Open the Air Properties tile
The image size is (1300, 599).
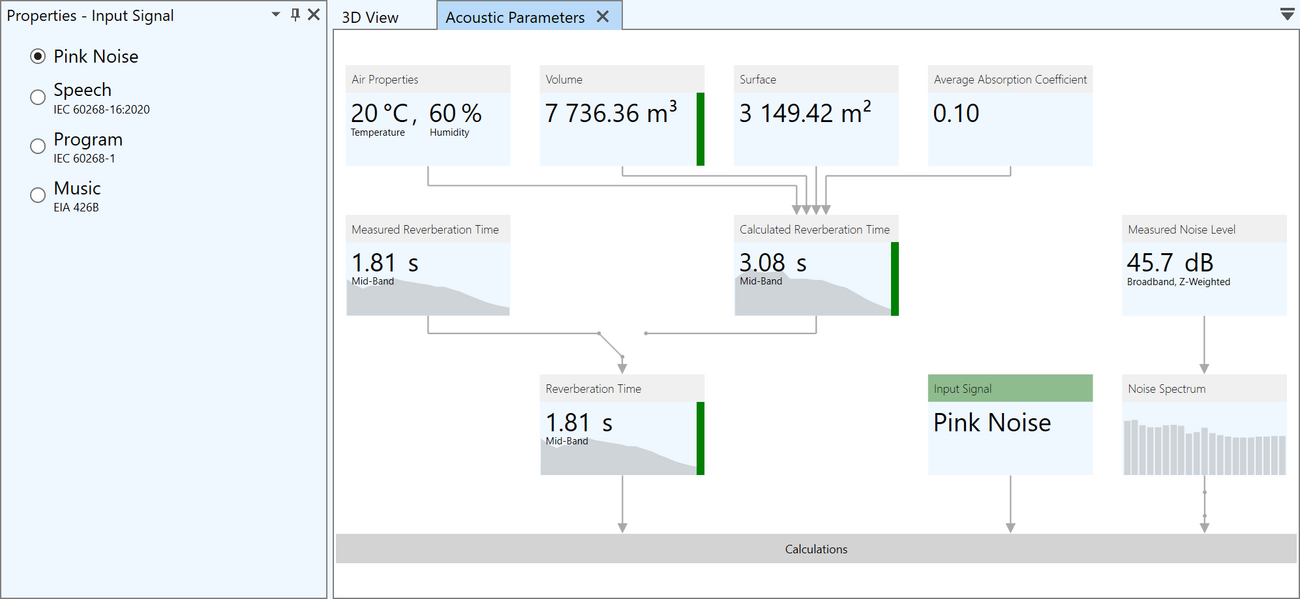click(x=428, y=116)
